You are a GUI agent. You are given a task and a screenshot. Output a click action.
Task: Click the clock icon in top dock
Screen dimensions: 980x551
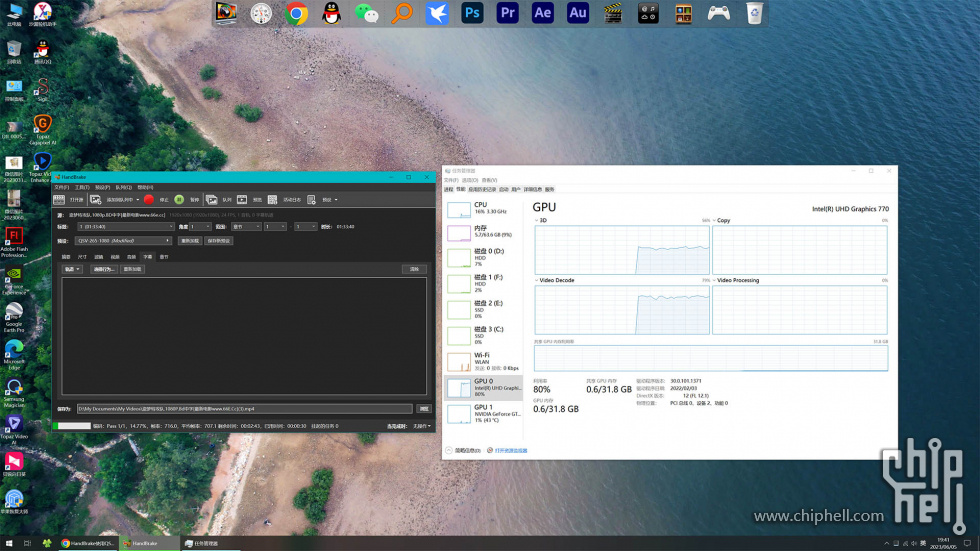pyautogui.click(x=261, y=13)
